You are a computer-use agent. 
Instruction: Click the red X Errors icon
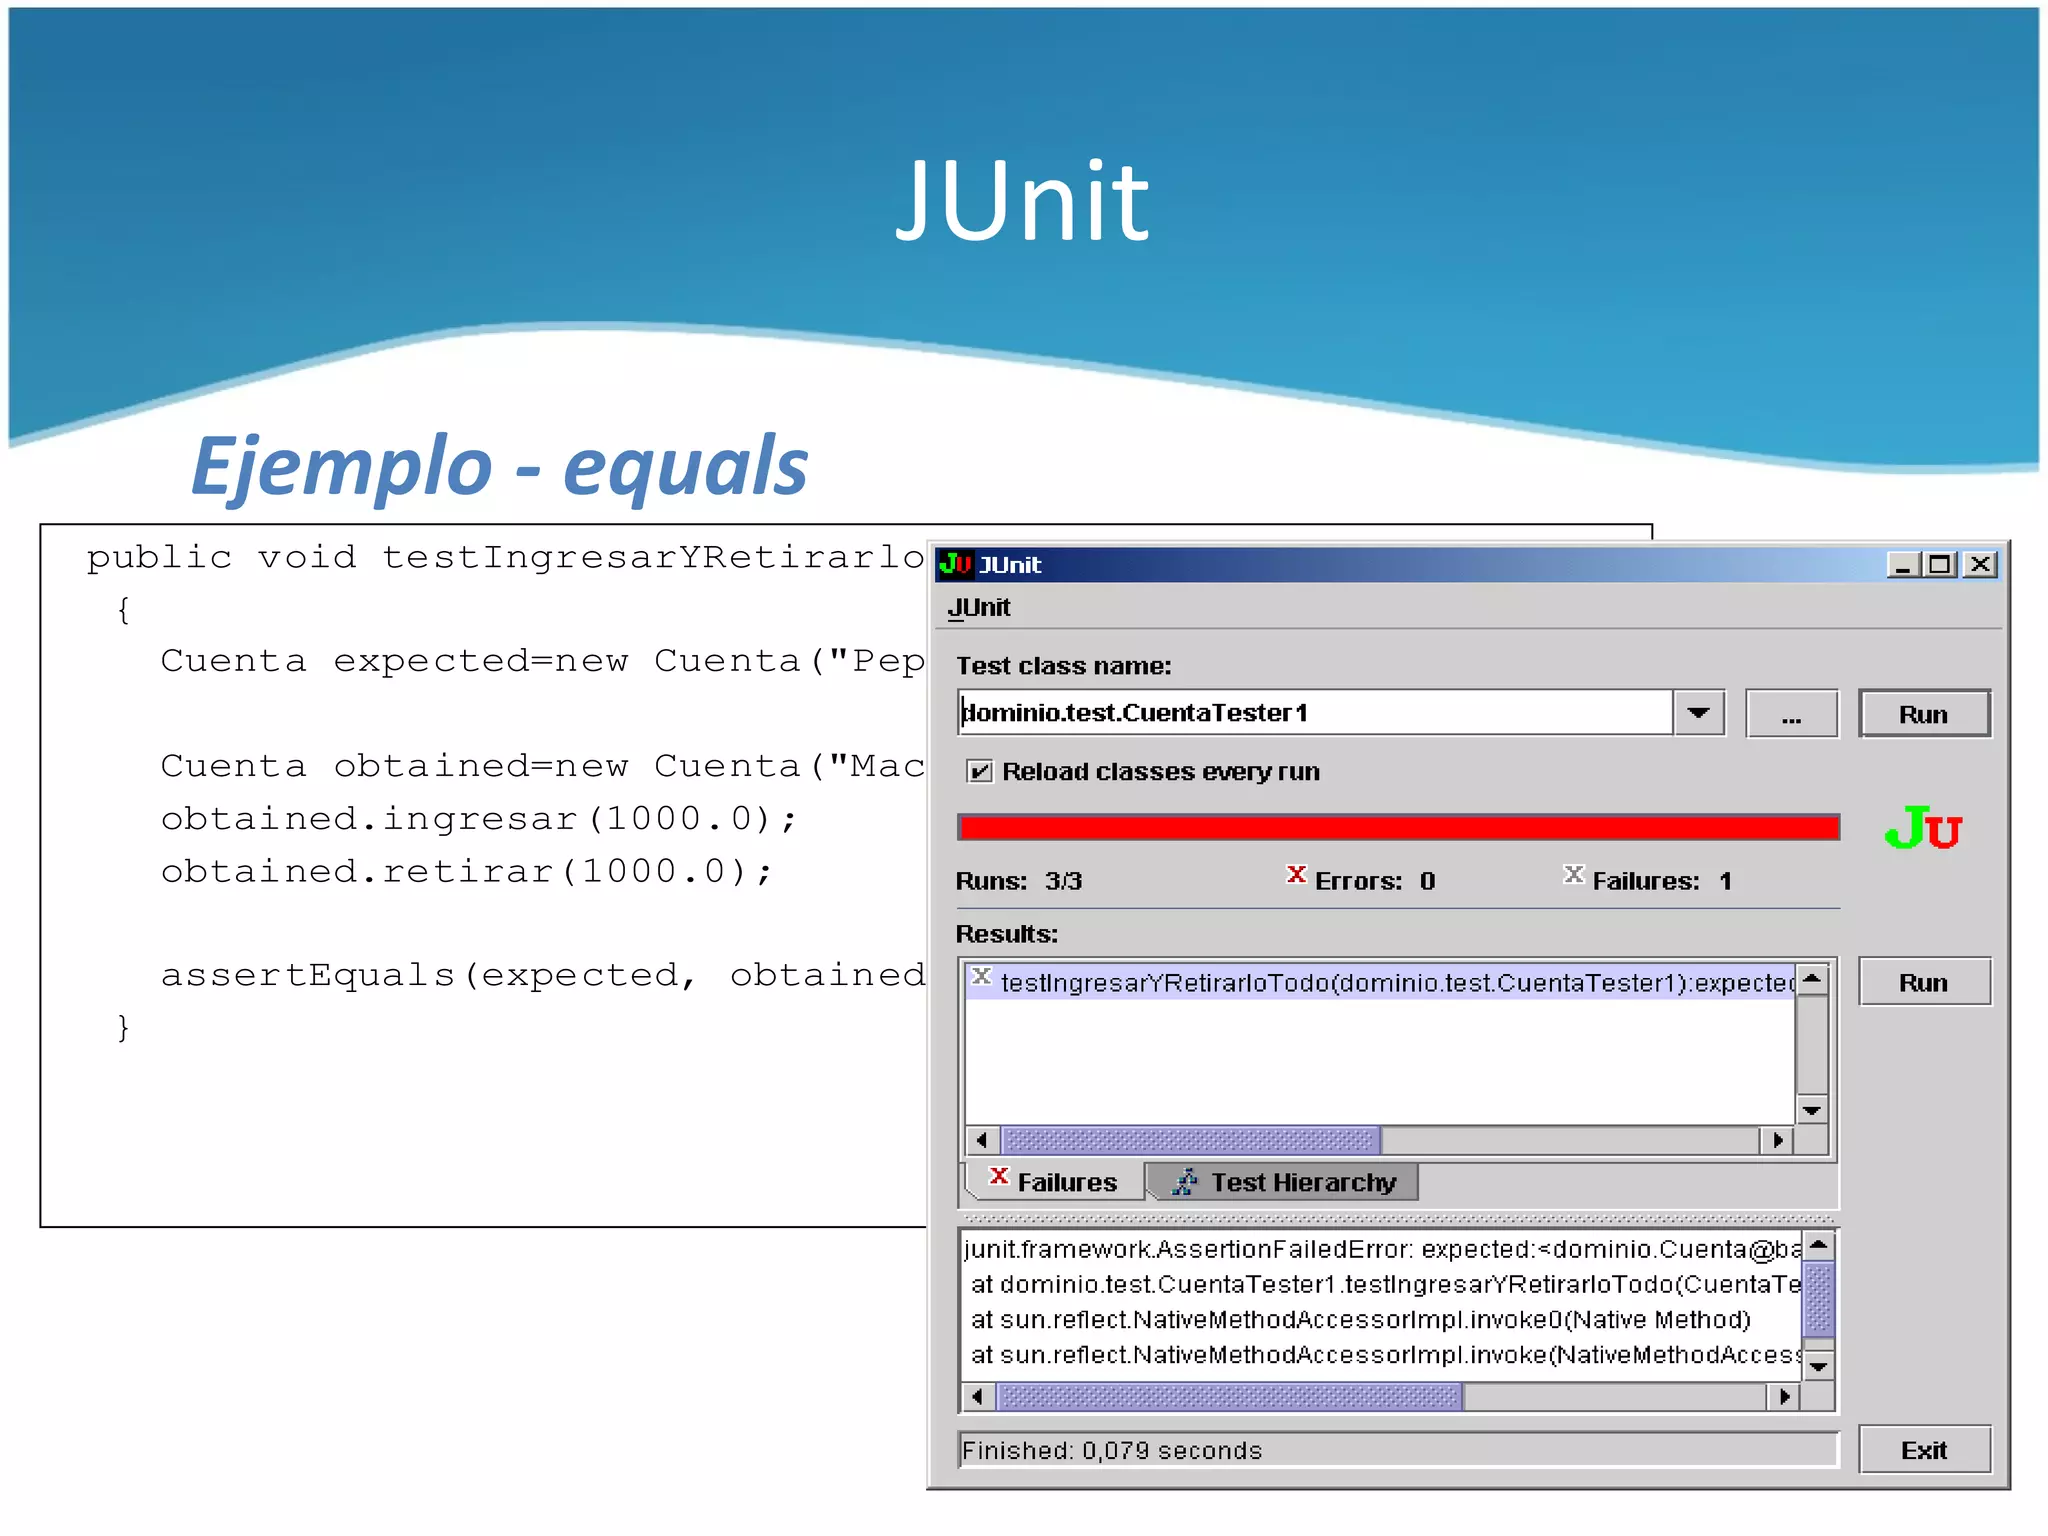coord(1296,875)
